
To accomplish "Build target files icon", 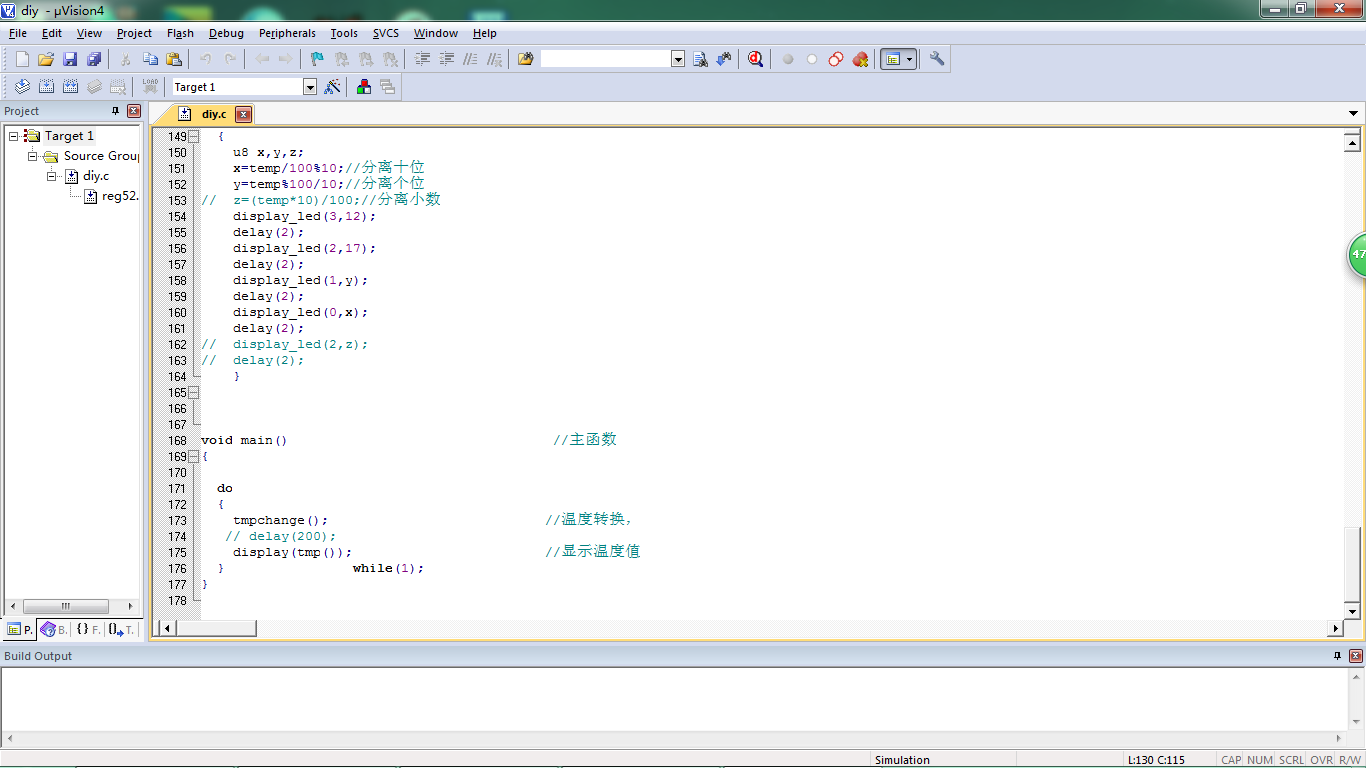I will coord(46,87).
